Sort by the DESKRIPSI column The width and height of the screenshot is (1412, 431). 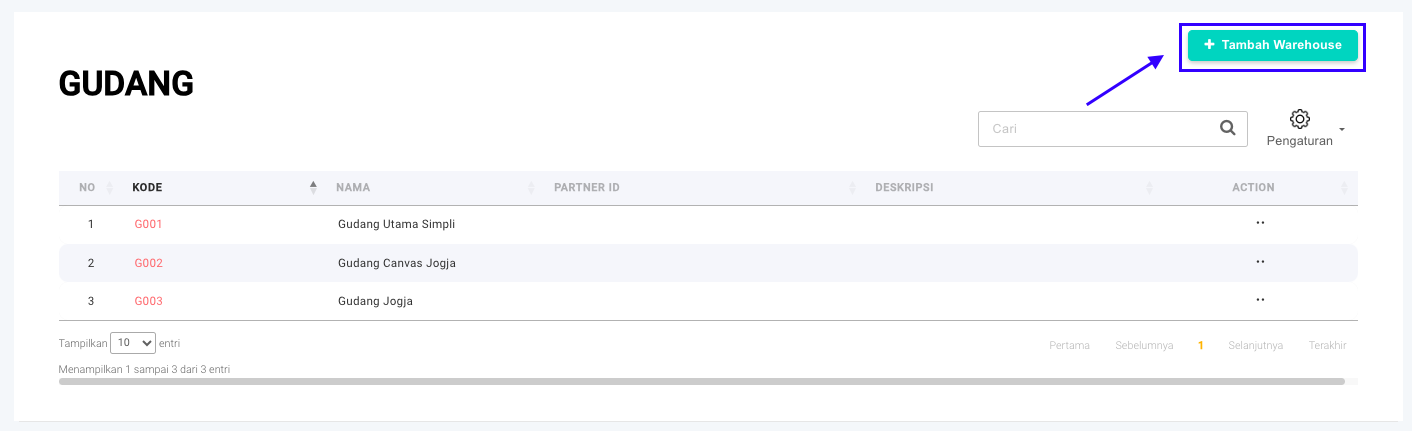[x=904, y=187]
